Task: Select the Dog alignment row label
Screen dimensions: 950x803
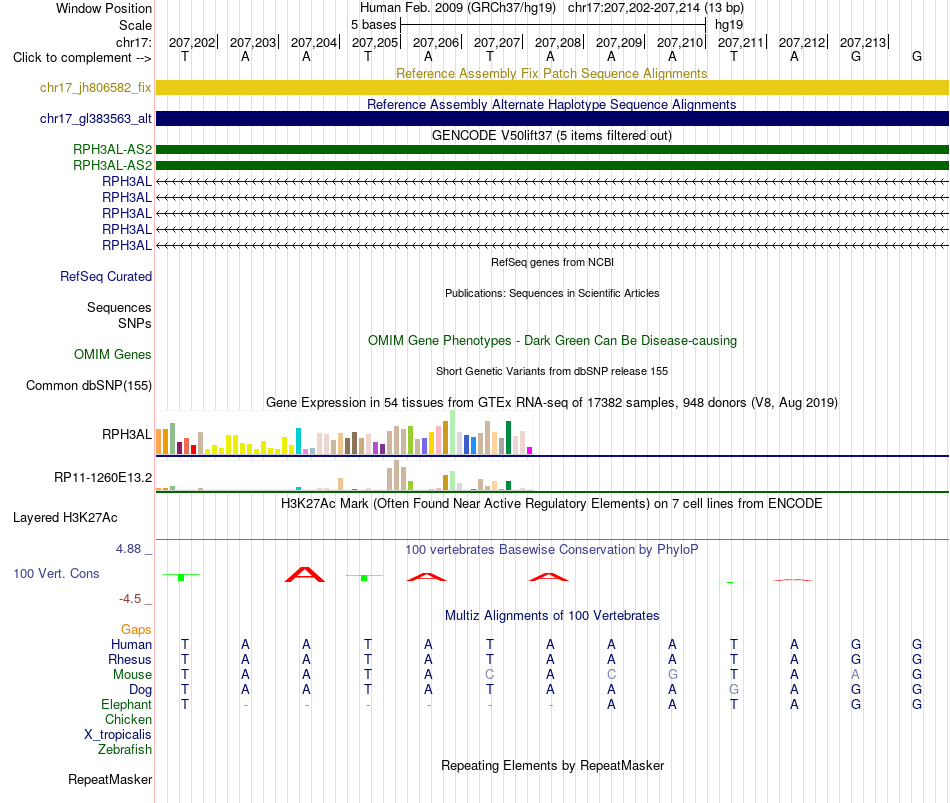Action: coord(141,690)
